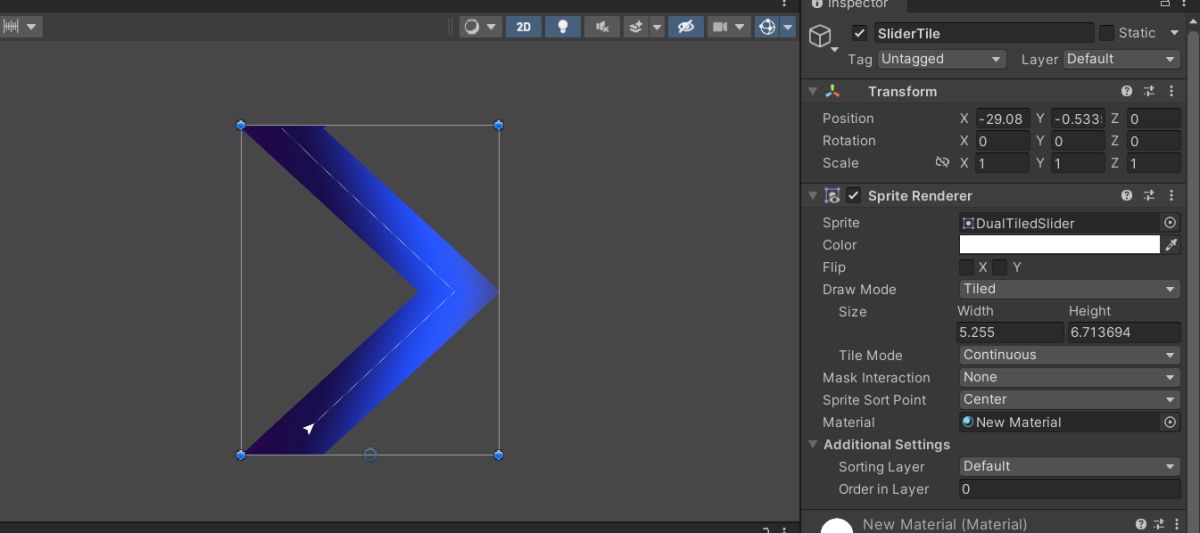Click the Height field 6.713694
1200x533 pixels.
pos(1124,332)
